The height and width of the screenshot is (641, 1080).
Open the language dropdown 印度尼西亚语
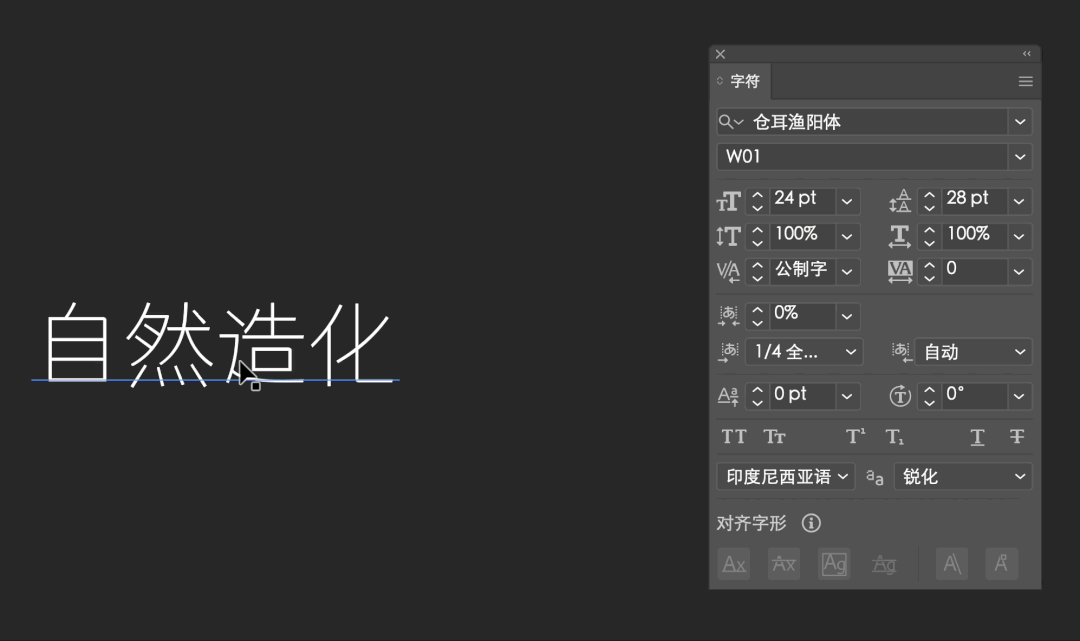(x=786, y=476)
